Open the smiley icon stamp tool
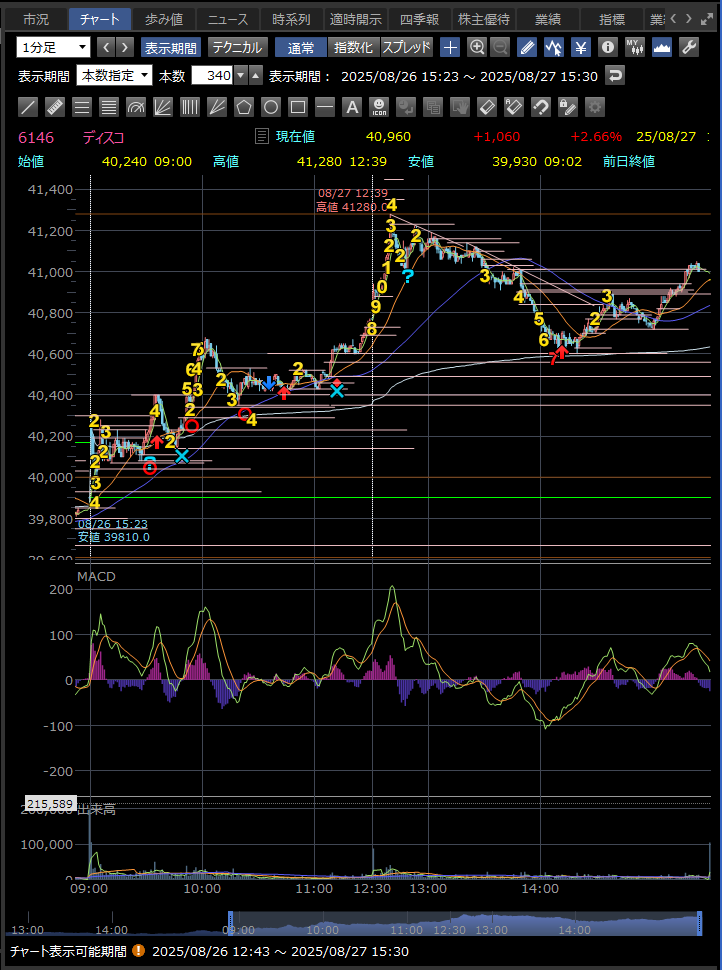This screenshot has height=970, width=722. [x=379, y=107]
